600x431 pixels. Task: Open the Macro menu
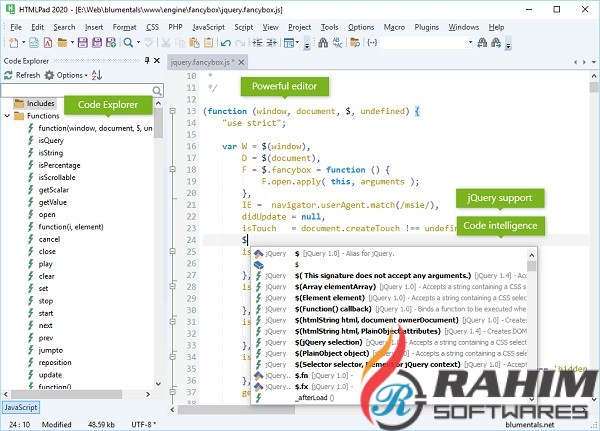[x=394, y=27]
